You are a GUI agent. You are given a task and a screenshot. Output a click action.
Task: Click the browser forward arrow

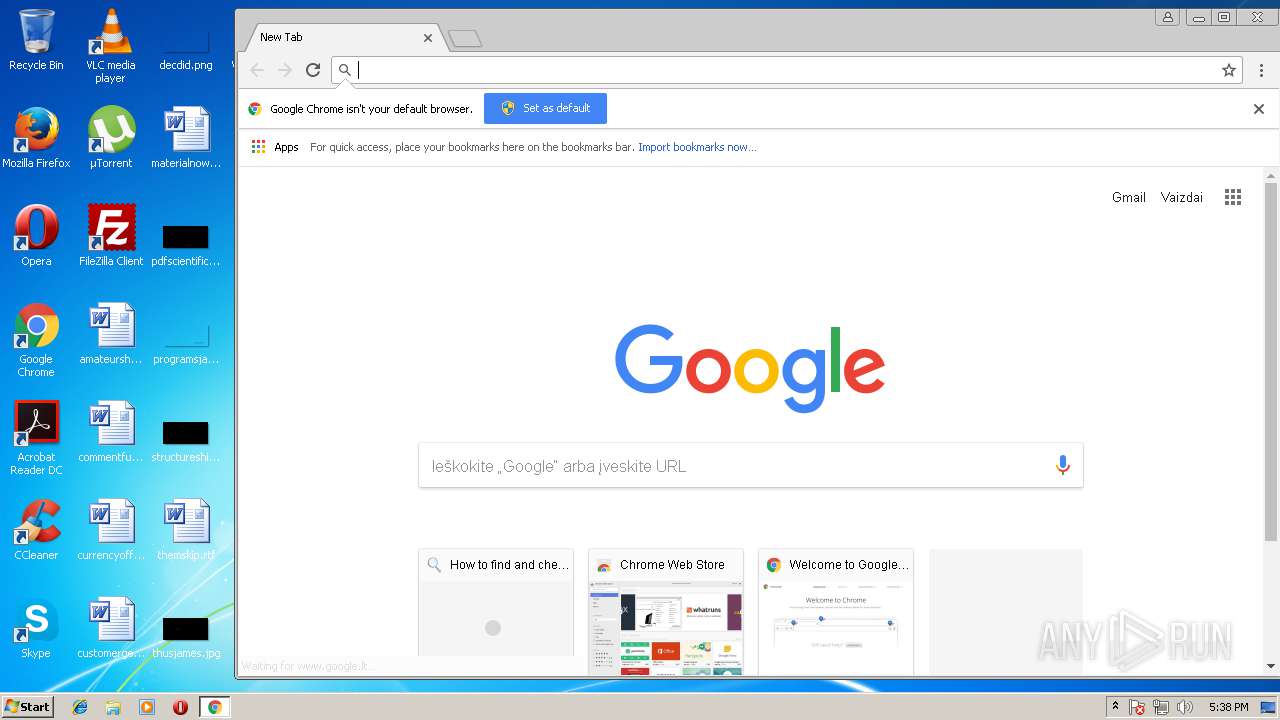pyautogui.click(x=285, y=70)
